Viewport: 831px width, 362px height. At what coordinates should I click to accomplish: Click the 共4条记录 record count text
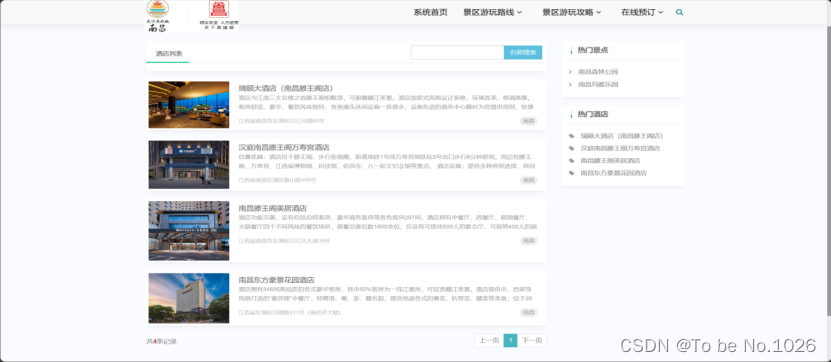pos(162,342)
